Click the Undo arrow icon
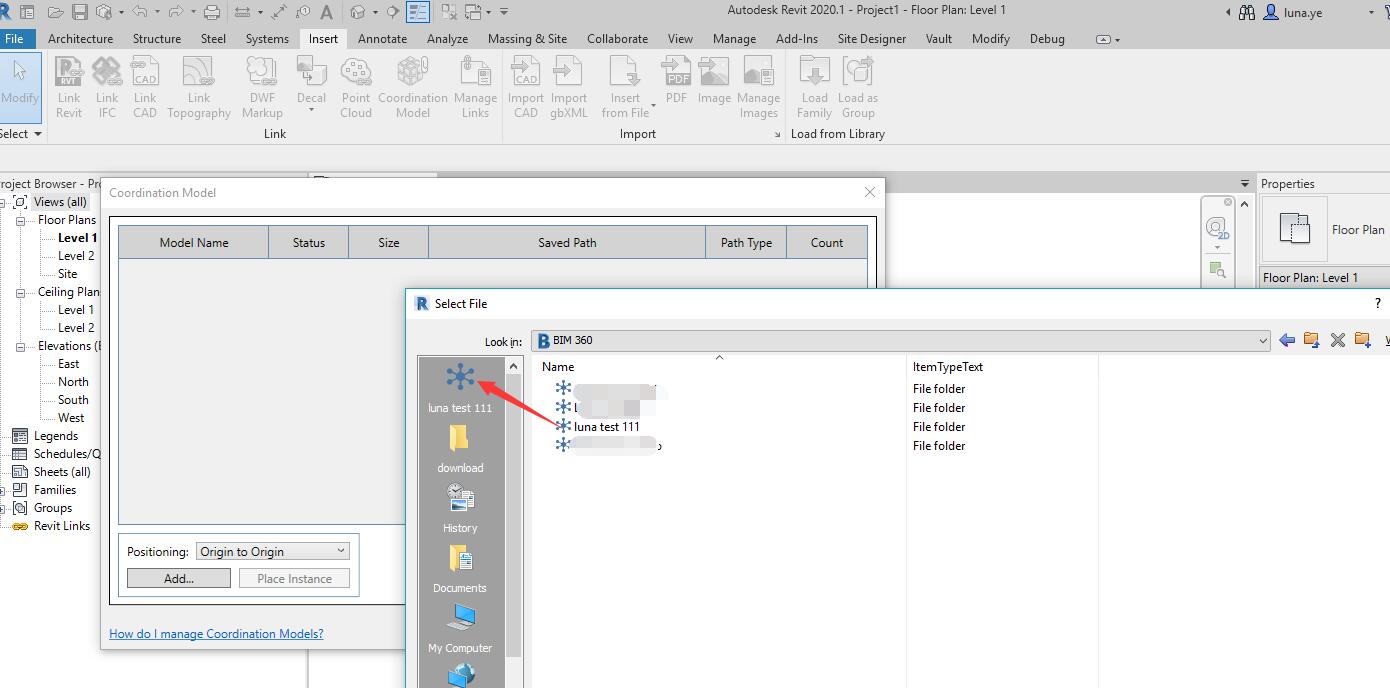 [140, 12]
